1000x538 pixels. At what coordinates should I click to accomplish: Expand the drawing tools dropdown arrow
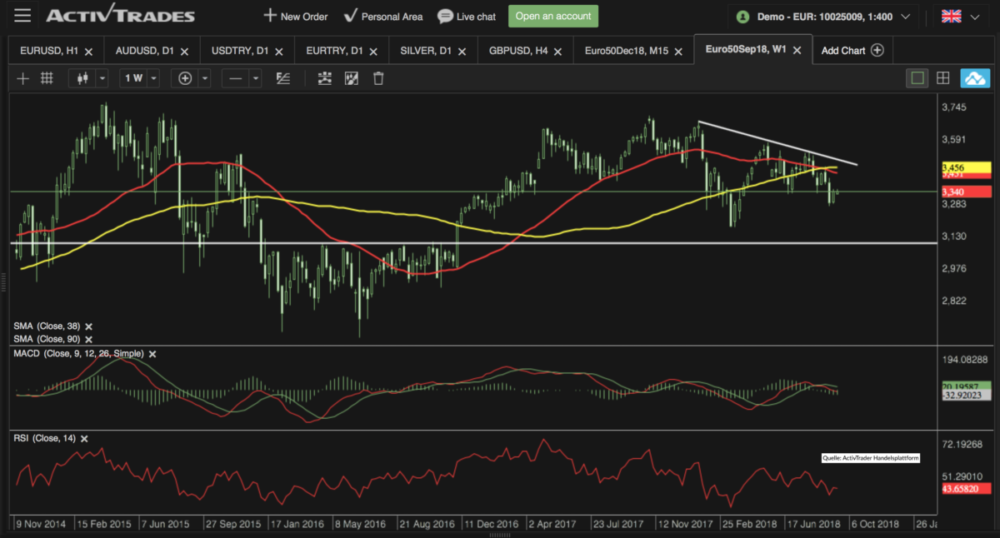(256, 78)
